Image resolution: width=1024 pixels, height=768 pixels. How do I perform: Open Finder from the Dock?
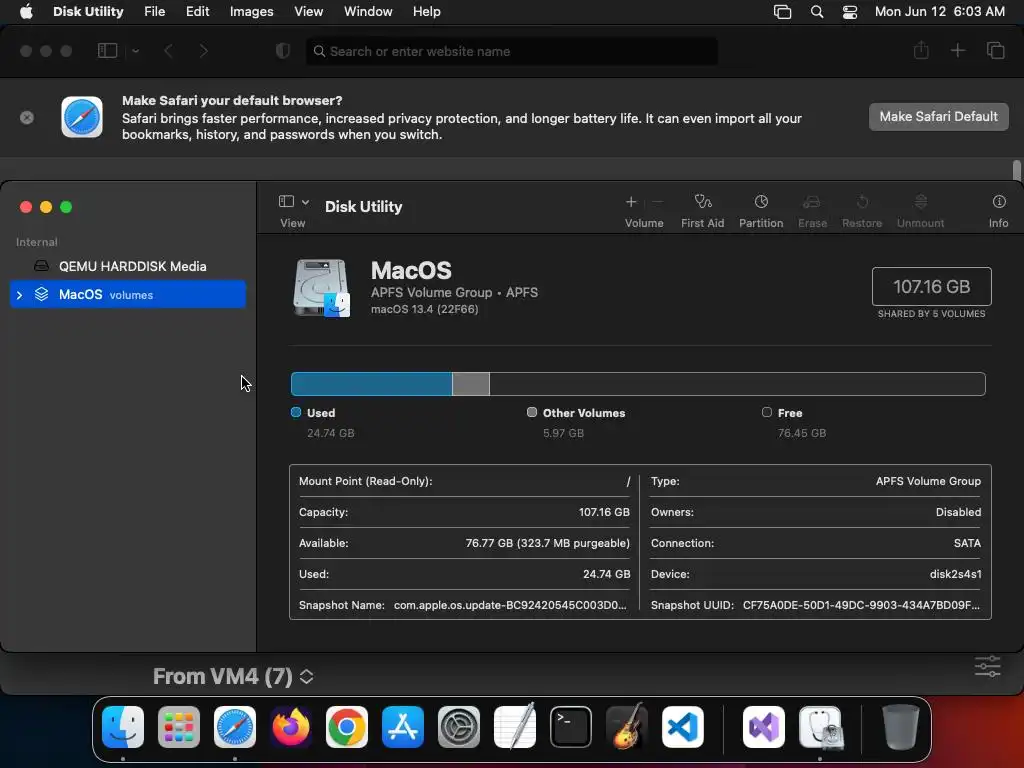tap(123, 727)
